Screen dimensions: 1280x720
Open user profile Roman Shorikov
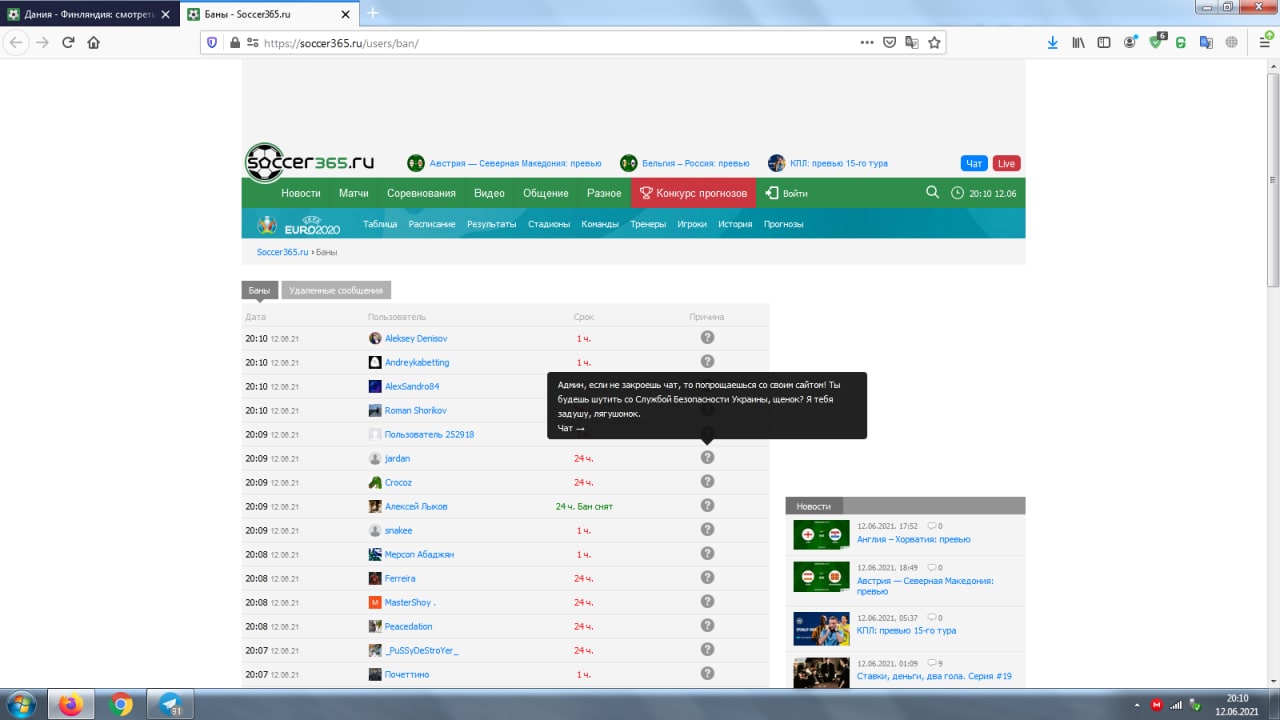tap(416, 410)
